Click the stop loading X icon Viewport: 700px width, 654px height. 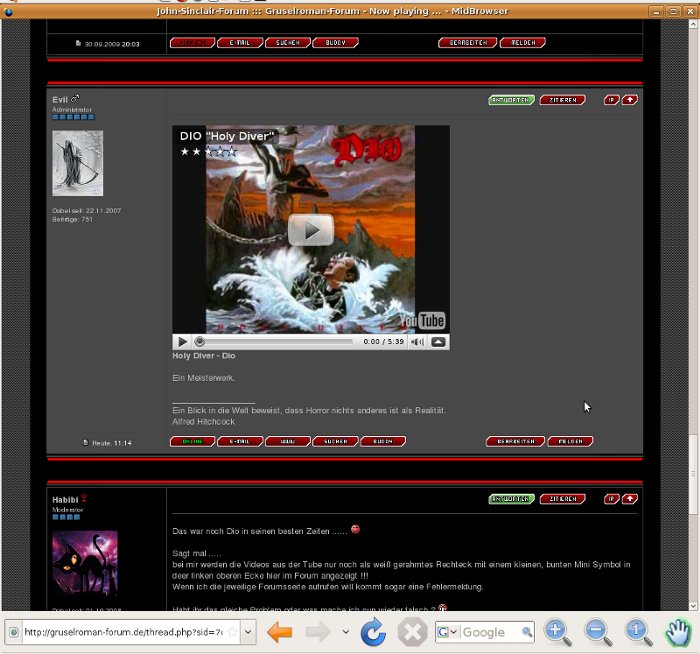tap(412, 632)
